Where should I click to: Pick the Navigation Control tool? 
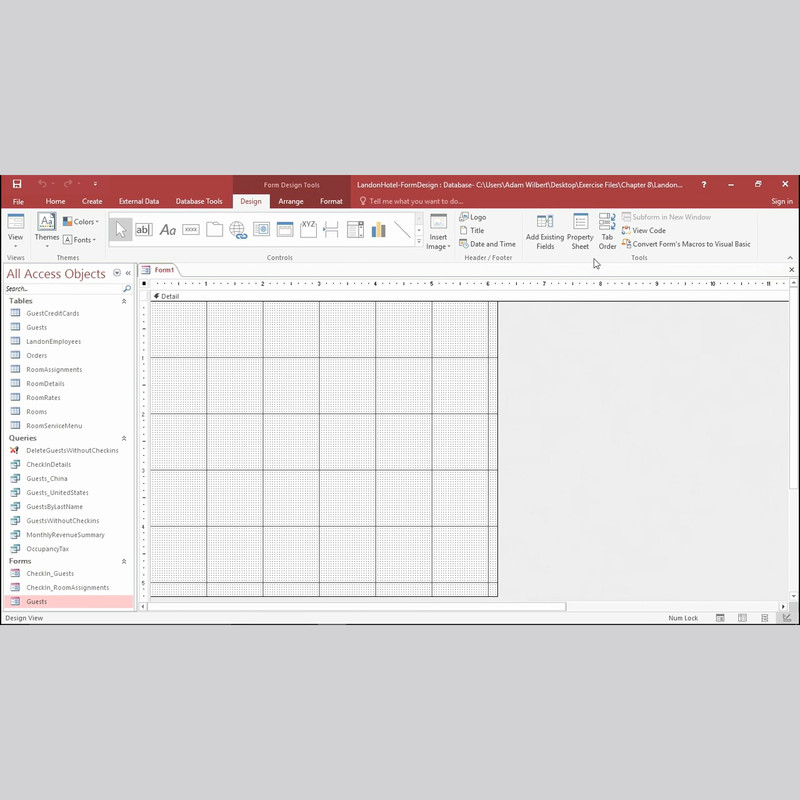[285, 230]
